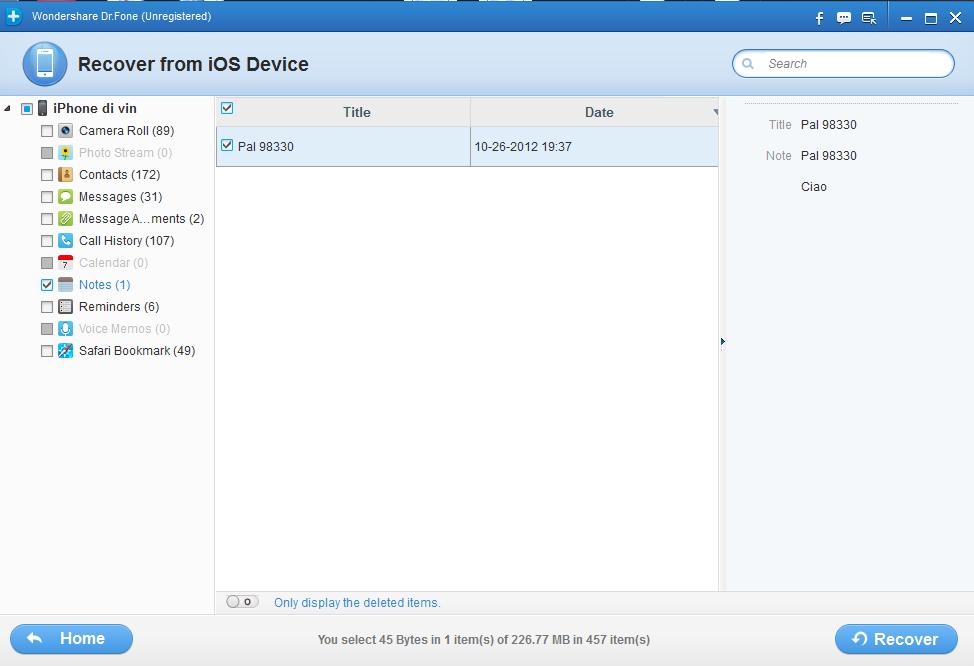Viewport: 974px width, 666px height.
Task: Toggle only display deleted items switch
Action: (242, 601)
